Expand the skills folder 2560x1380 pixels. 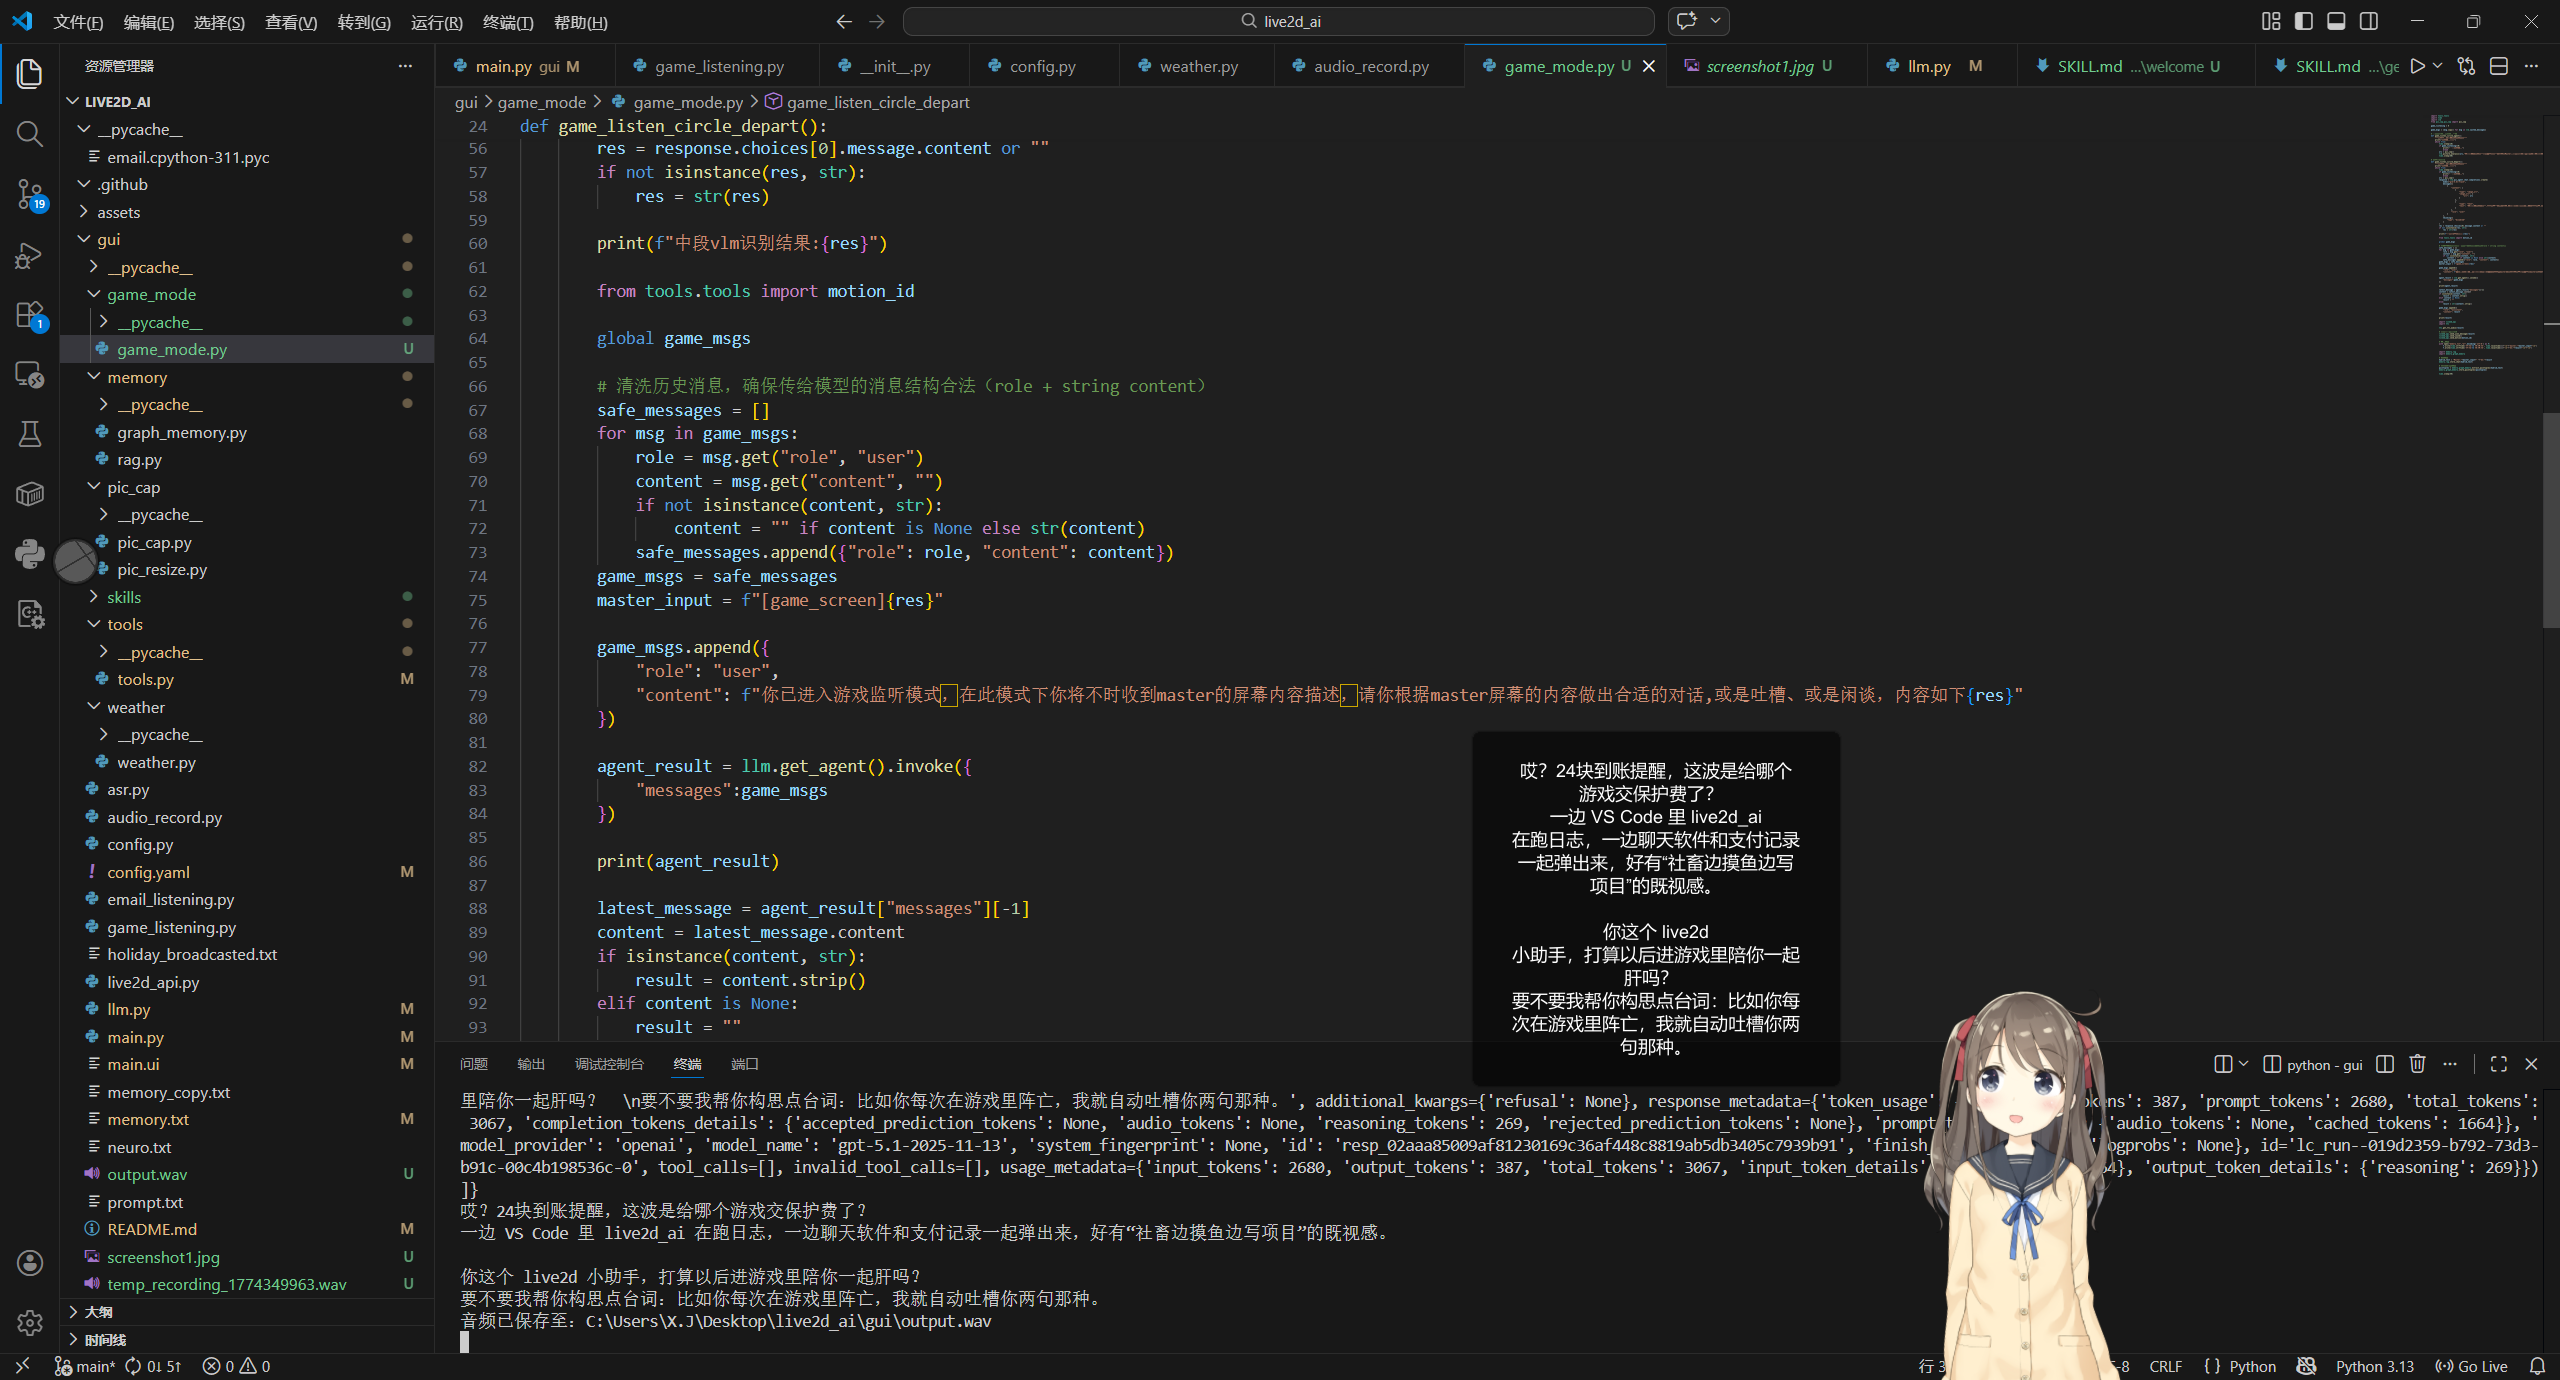point(124,597)
